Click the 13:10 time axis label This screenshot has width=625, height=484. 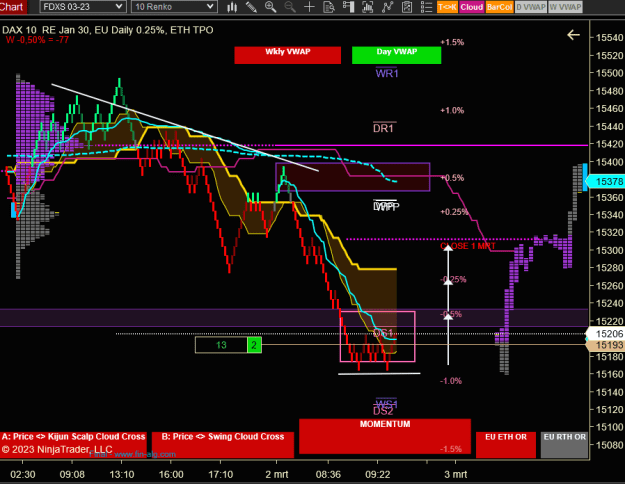122,474
